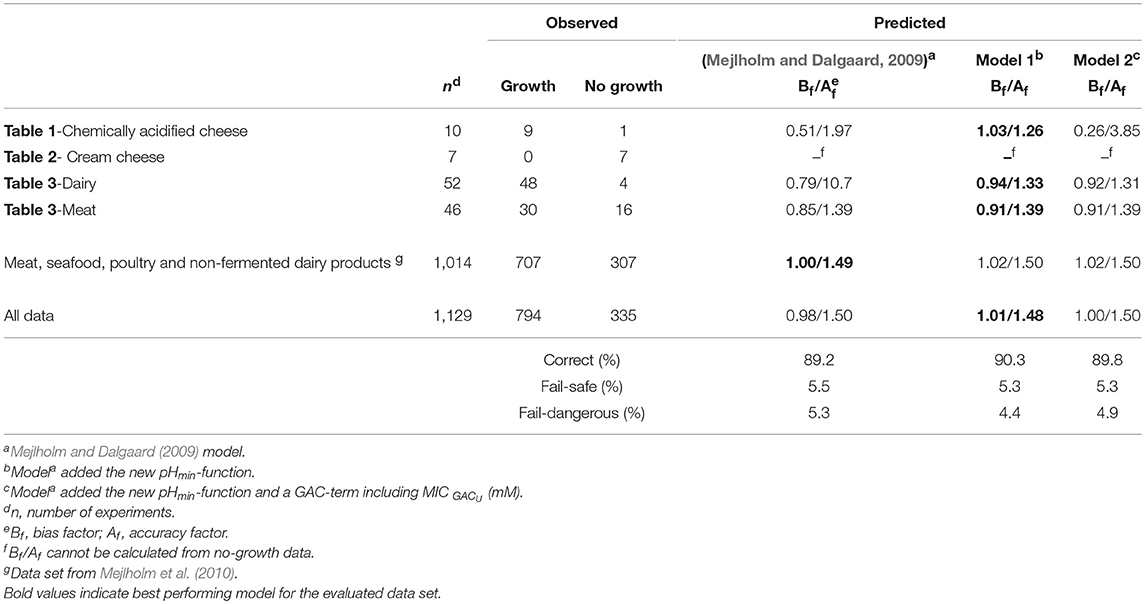Click the Growth column header

(528, 86)
